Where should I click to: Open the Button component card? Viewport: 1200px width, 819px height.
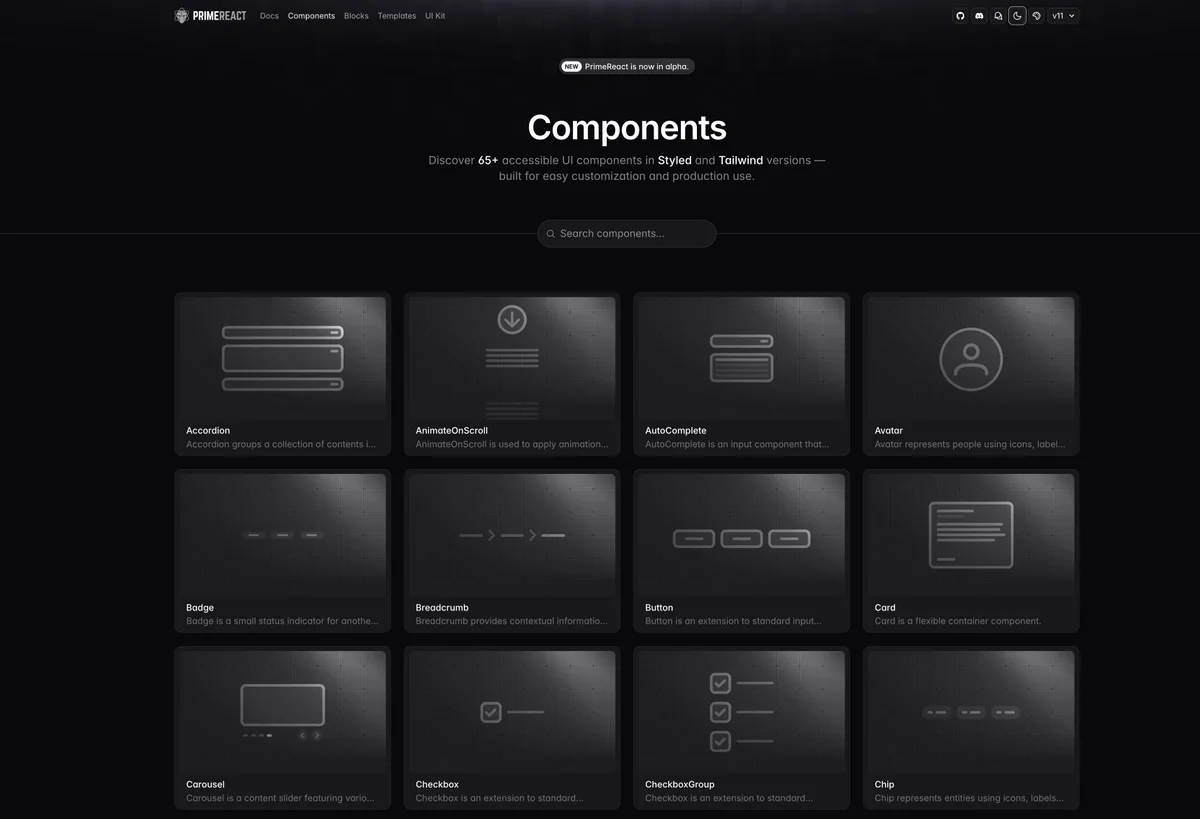click(742, 551)
